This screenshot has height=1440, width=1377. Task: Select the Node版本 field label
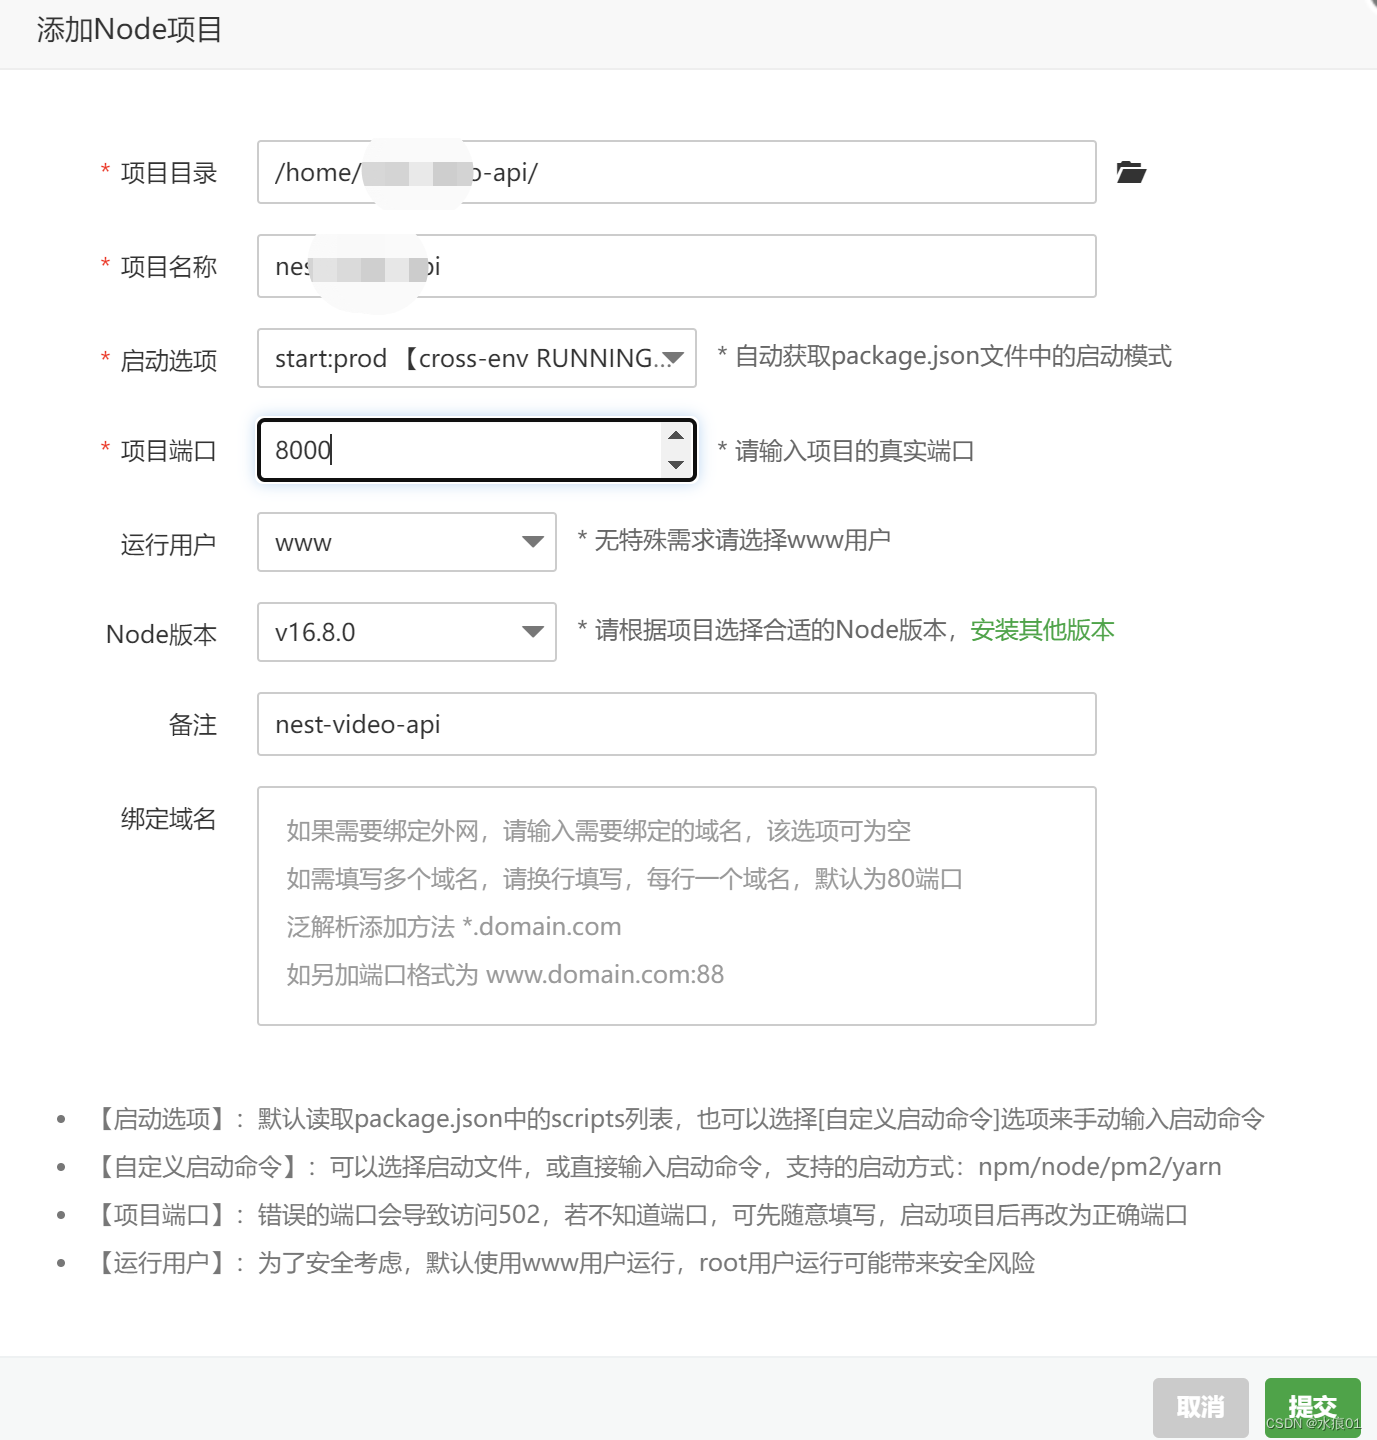click(x=162, y=635)
